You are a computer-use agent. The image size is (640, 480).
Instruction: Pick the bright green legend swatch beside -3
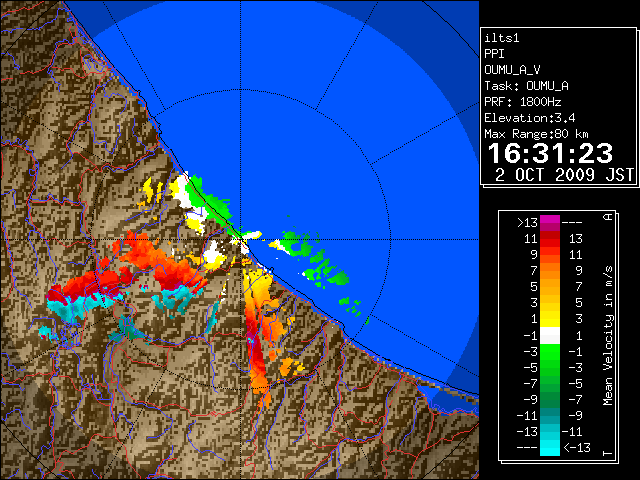tap(550, 351)
